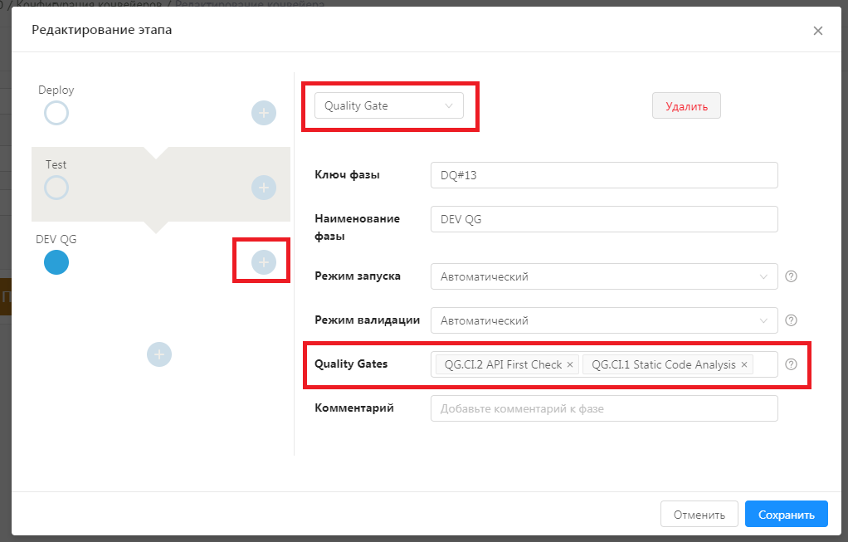The image size is (849, 543).
Task: Click the plus icon next to Deploy
Action: 263,113
